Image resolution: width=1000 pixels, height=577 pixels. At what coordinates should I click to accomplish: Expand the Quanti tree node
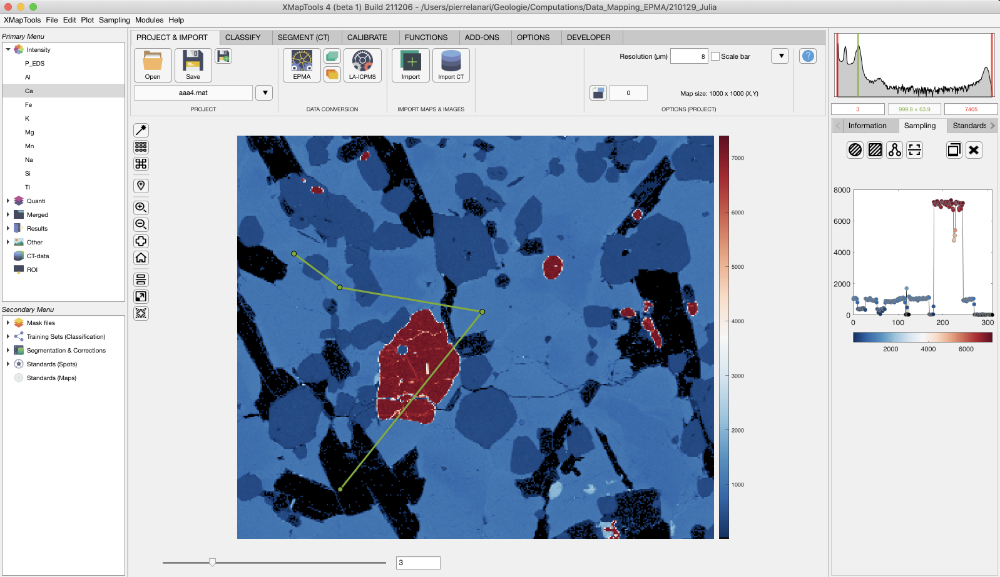8,201
